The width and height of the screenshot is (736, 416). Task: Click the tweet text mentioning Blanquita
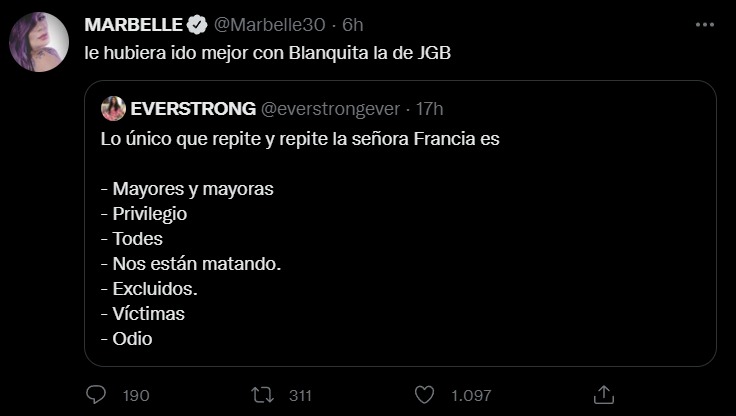(268, 53)
